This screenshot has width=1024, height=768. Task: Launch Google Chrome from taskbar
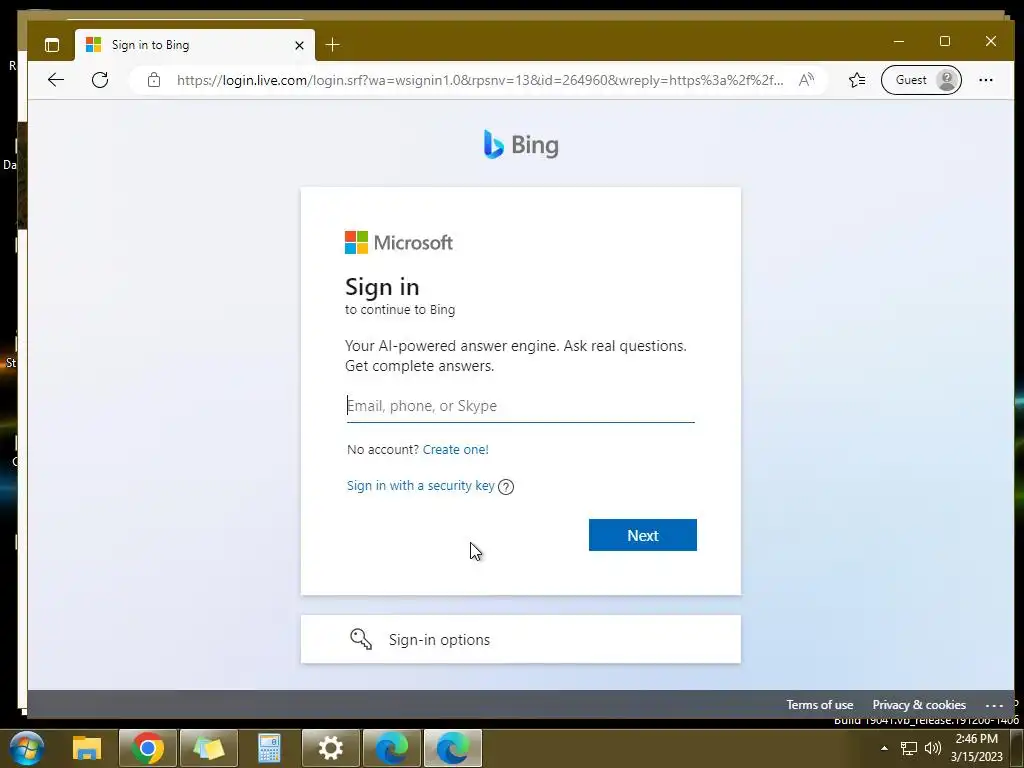tap(148, 748)
